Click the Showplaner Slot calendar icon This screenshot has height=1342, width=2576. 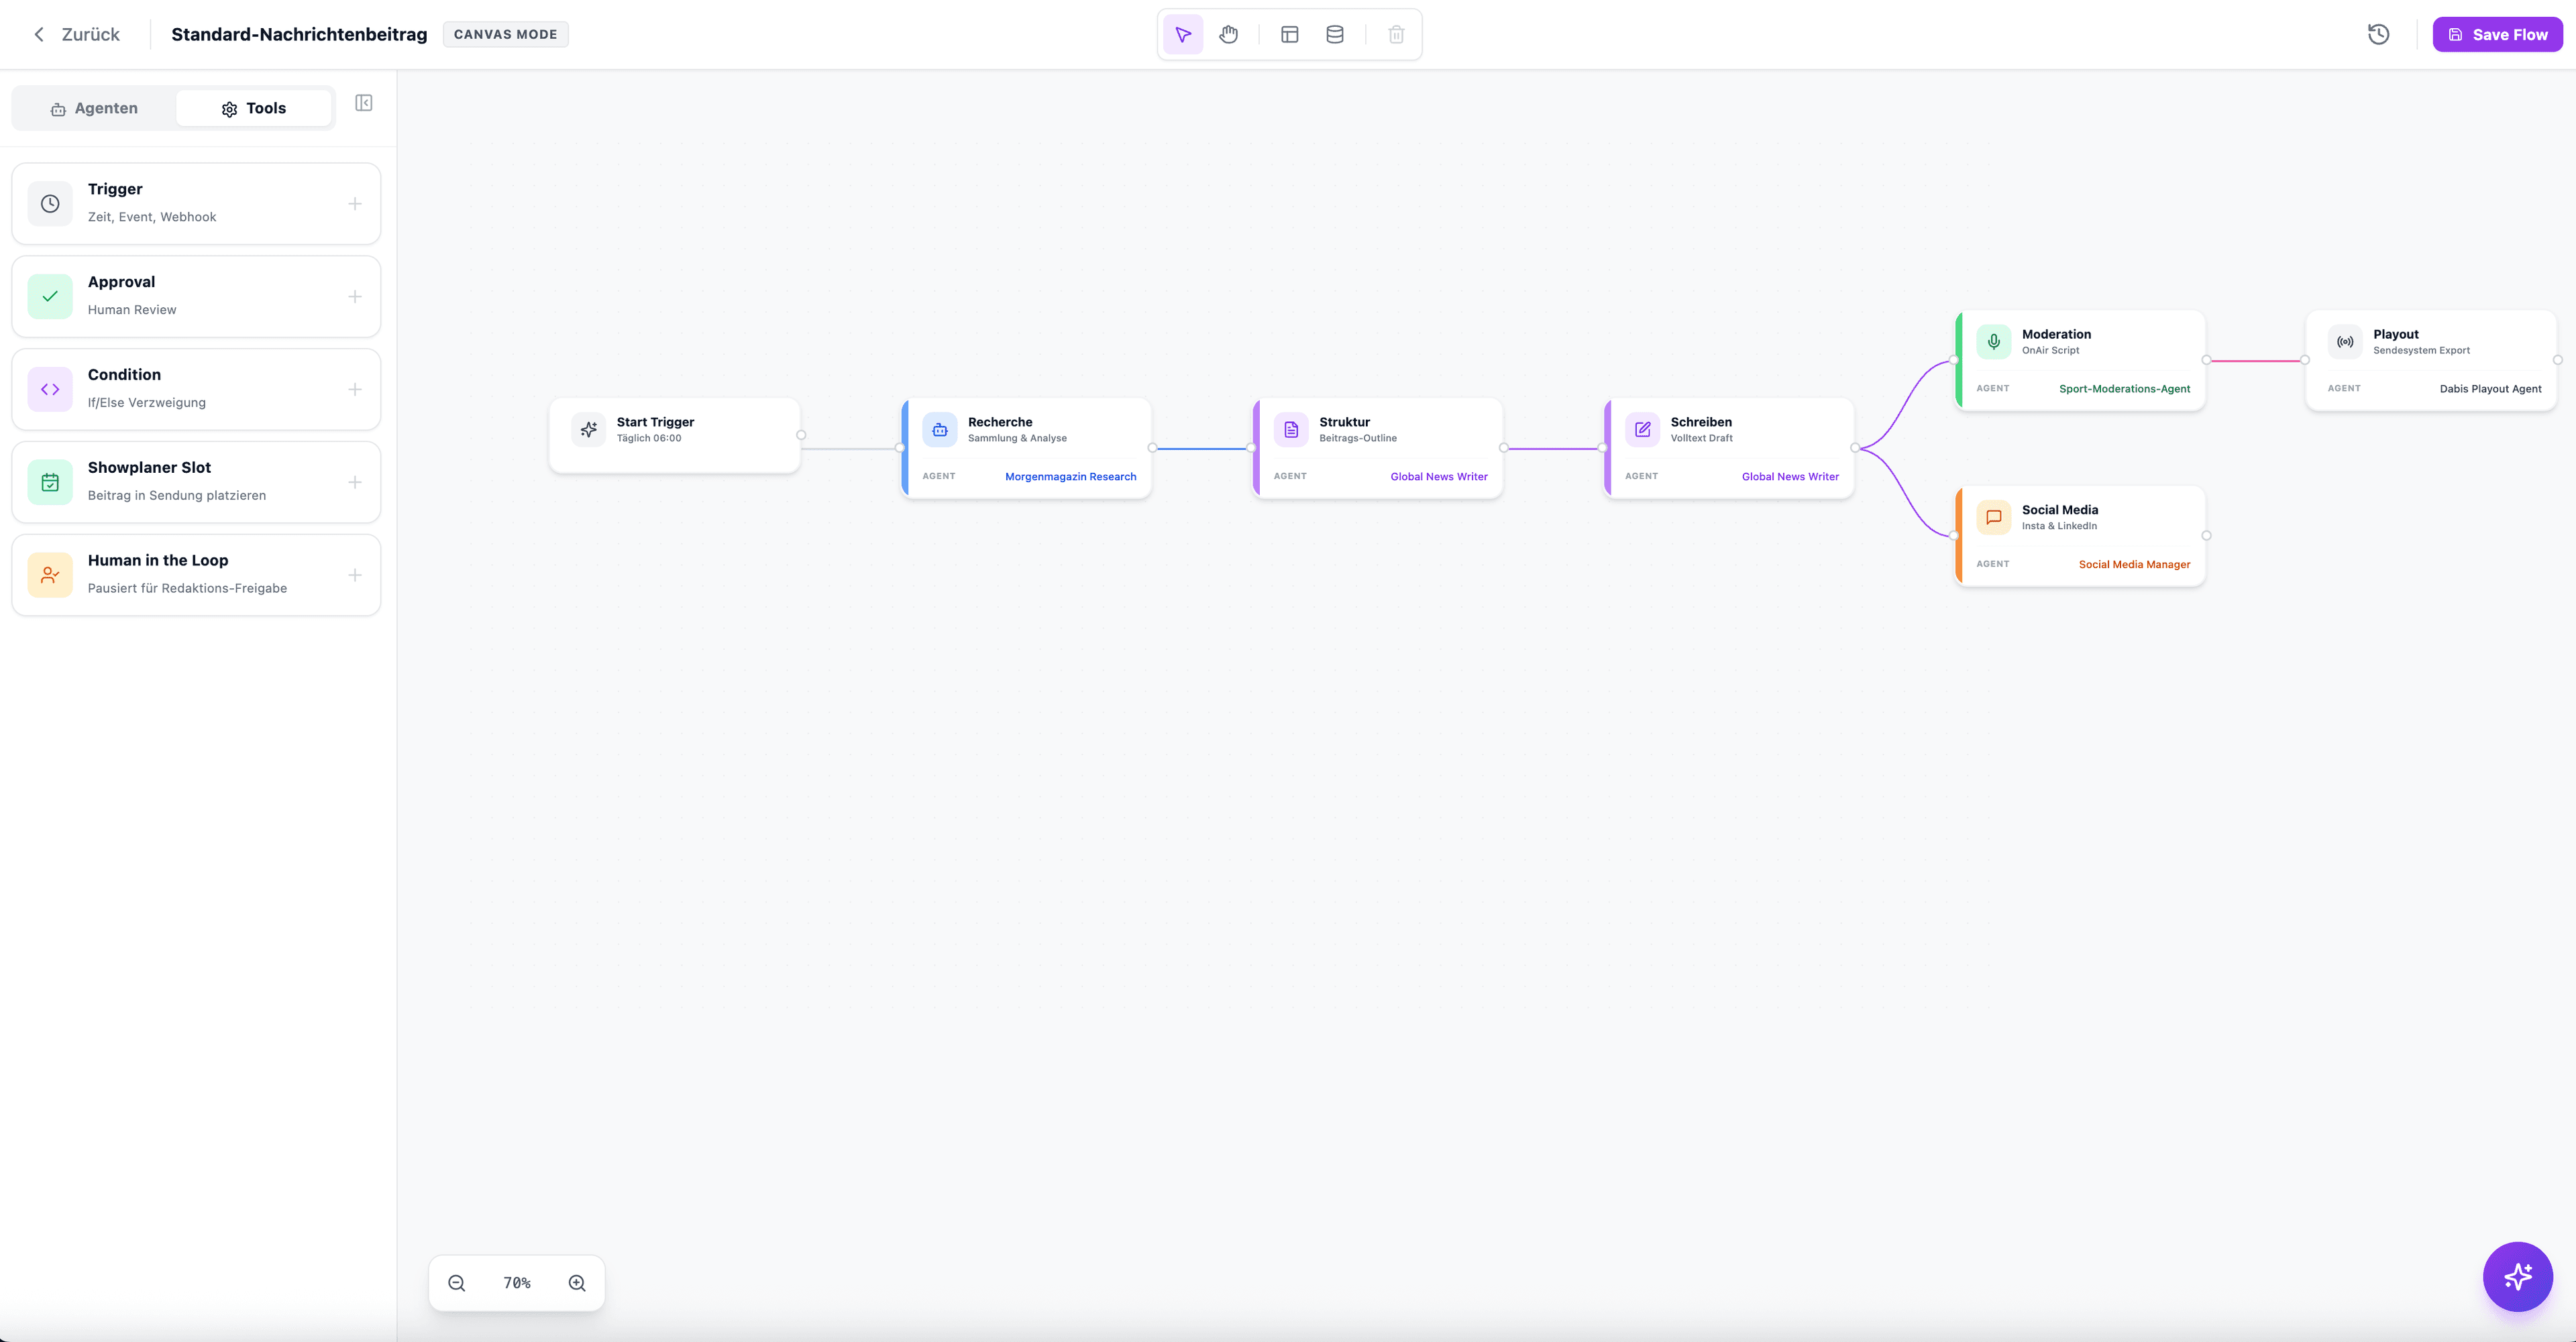50,482
